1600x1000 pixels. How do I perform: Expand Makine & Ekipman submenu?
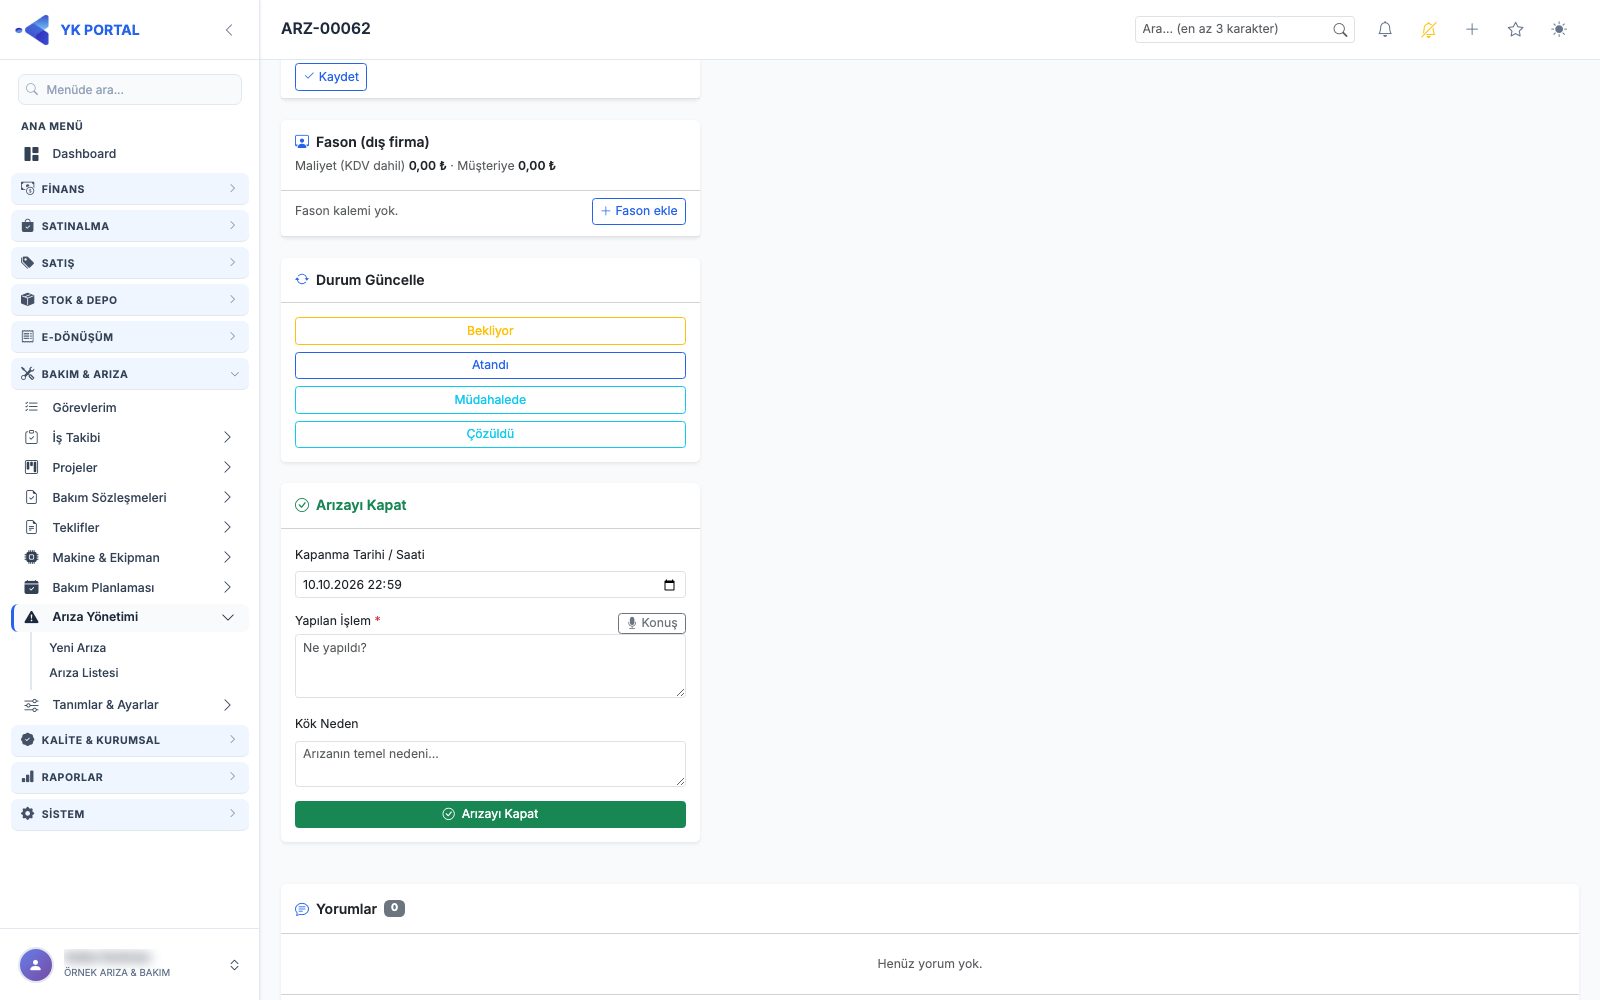[x=130, y=558]
